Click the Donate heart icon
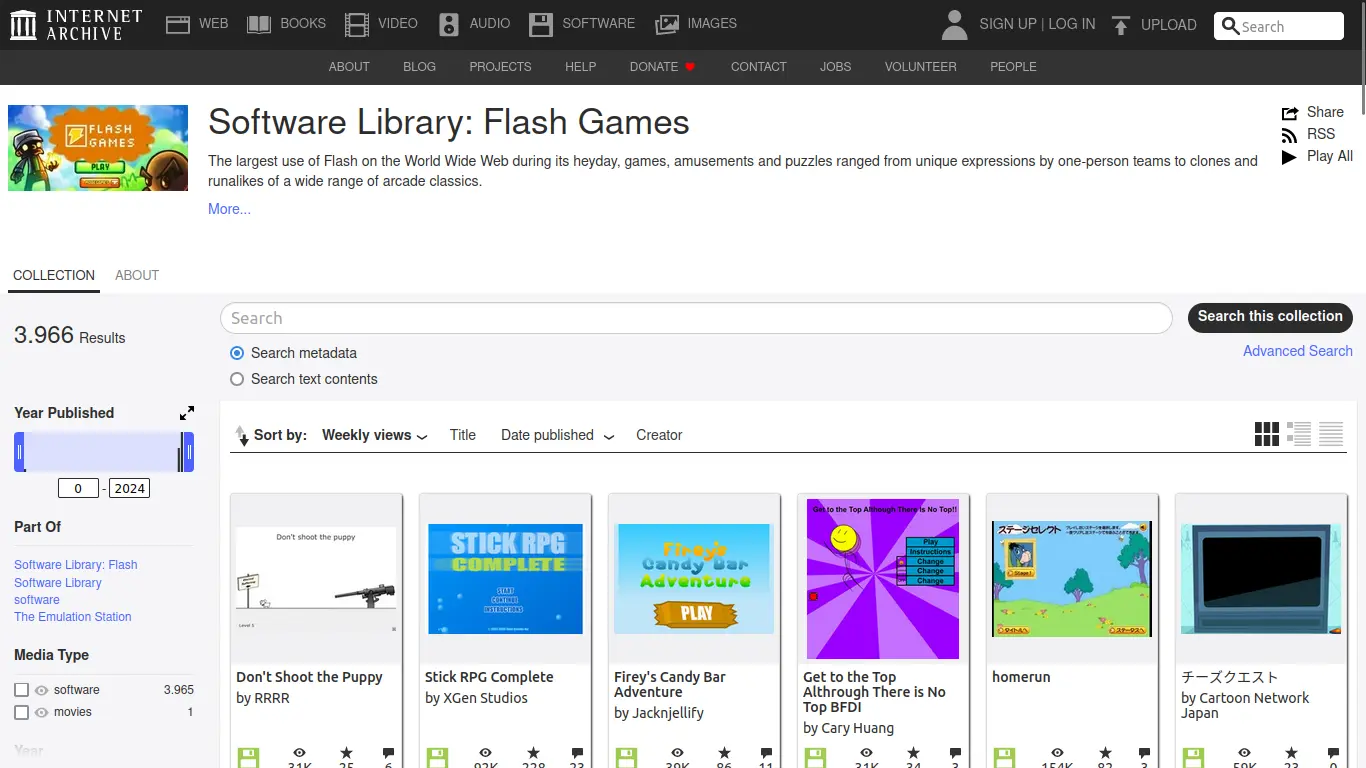 (x=690, y=67)
